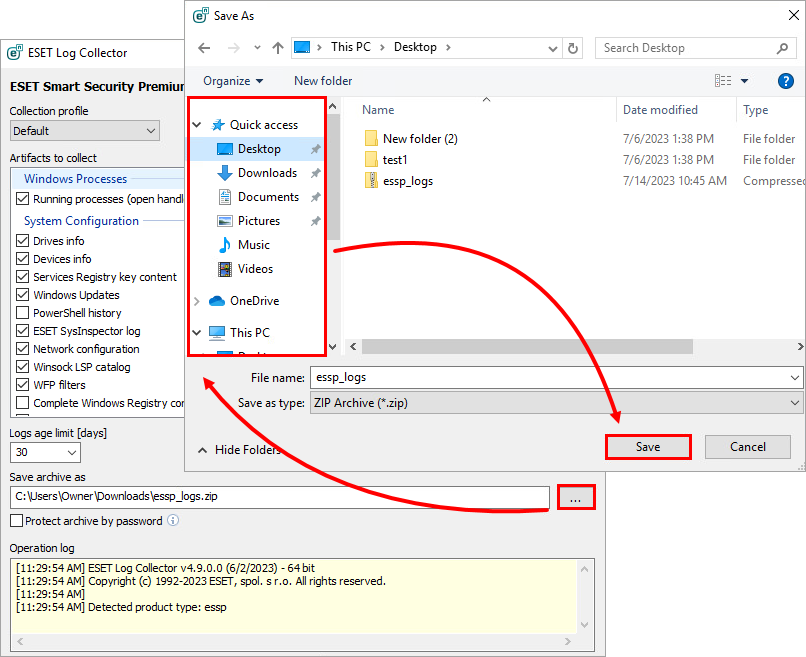Image resolution: width=806 pixels, height=657 pixels.
Task: Open Downloads in the navigation pane
Action: pos(267,173)
